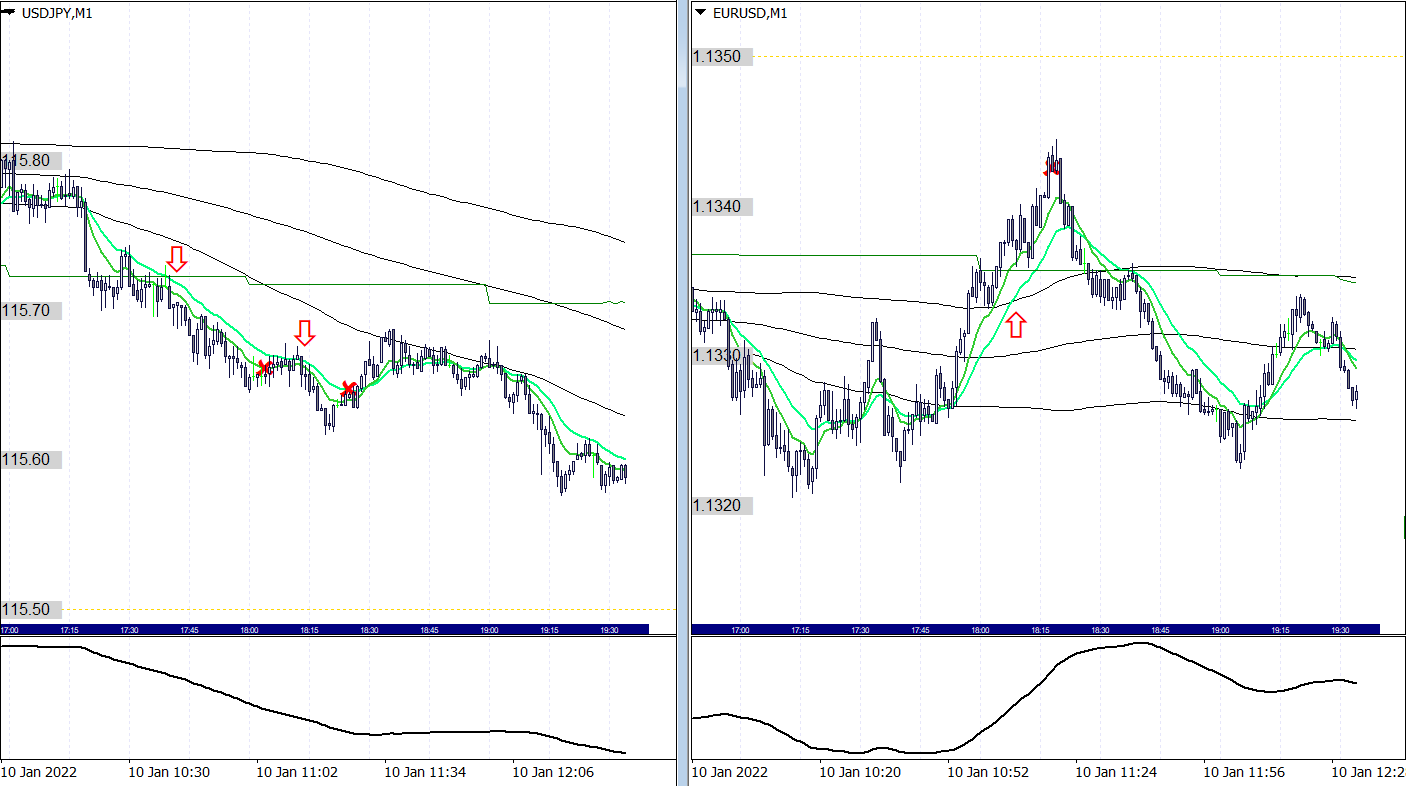This screenshot has width=1406, height=786.
Task: Click the red up arrow on EURUSD chart
Action: point(1016,324)
